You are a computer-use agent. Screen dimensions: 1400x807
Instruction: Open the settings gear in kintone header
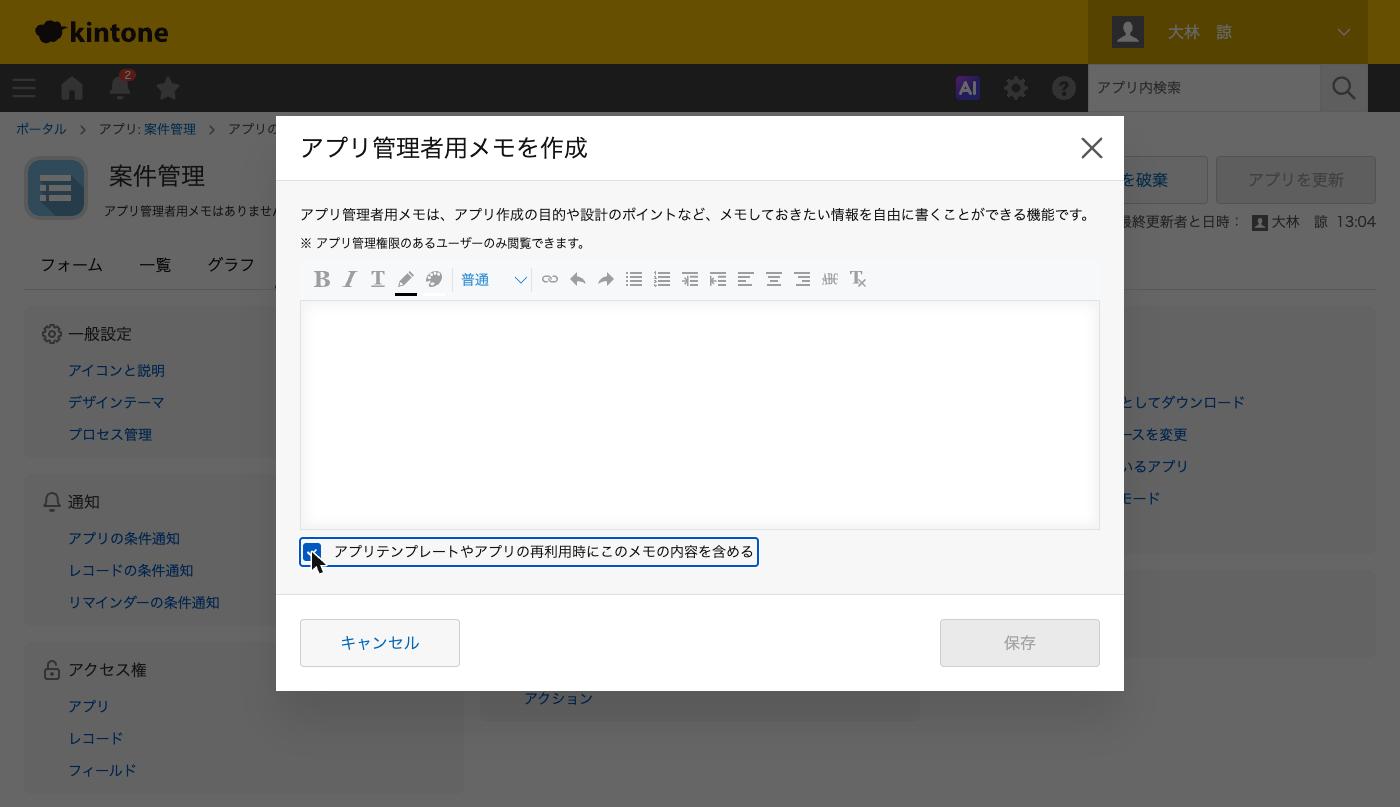click(x=1016, y=88)
